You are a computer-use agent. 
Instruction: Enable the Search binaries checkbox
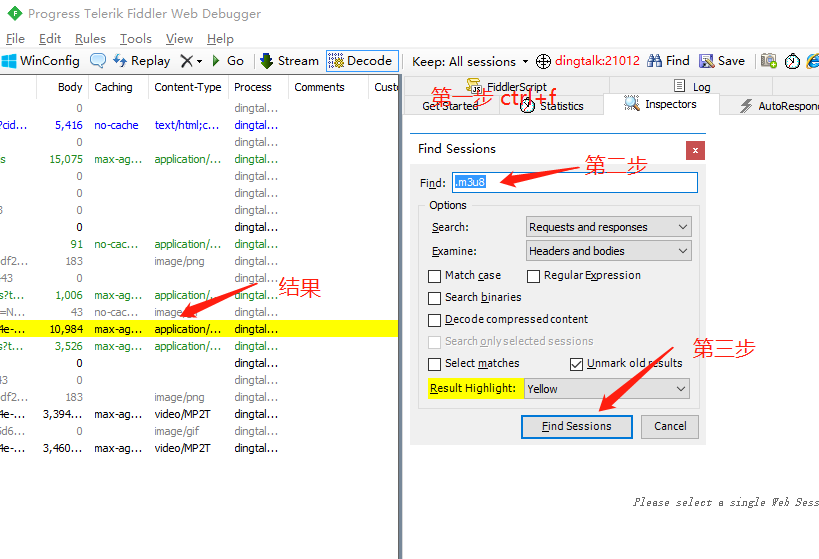click(x=434, y=298)
